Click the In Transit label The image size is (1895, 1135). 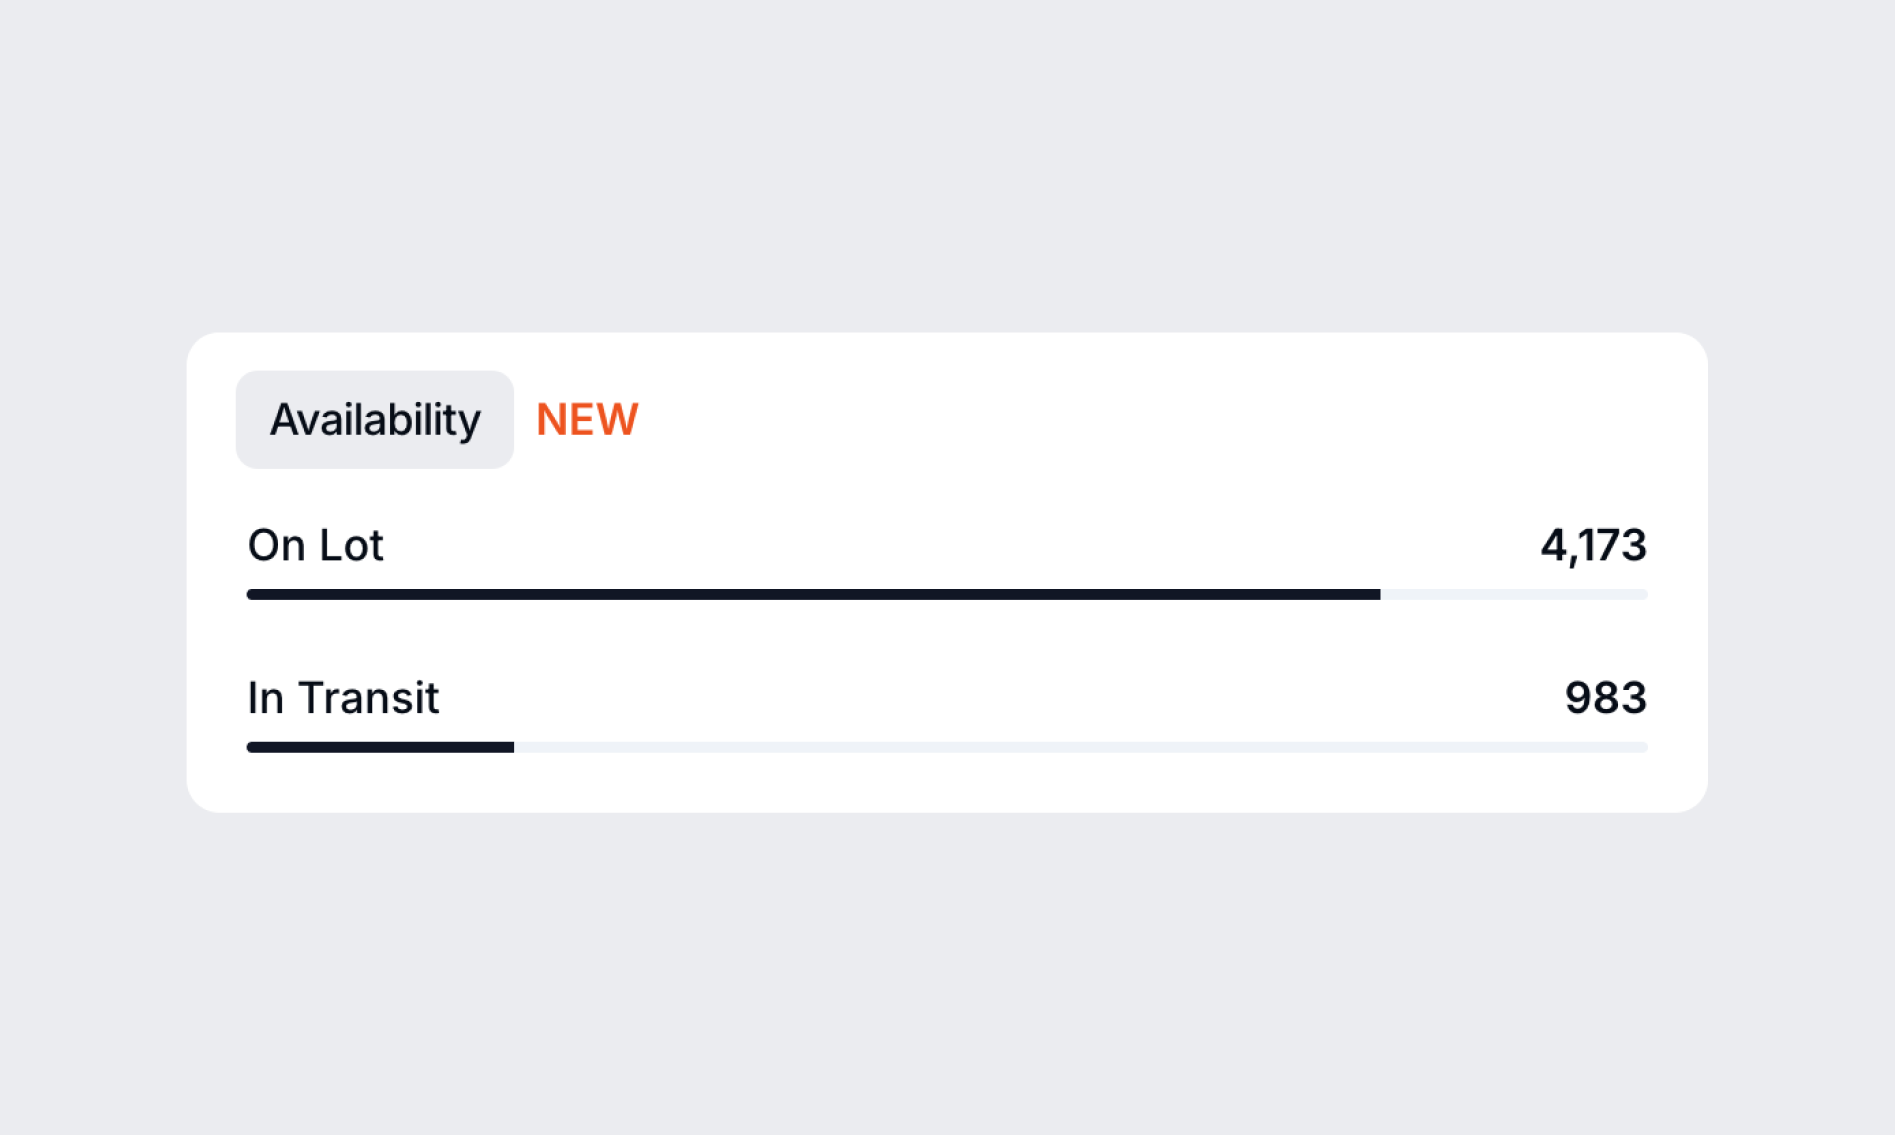(342, 698)
